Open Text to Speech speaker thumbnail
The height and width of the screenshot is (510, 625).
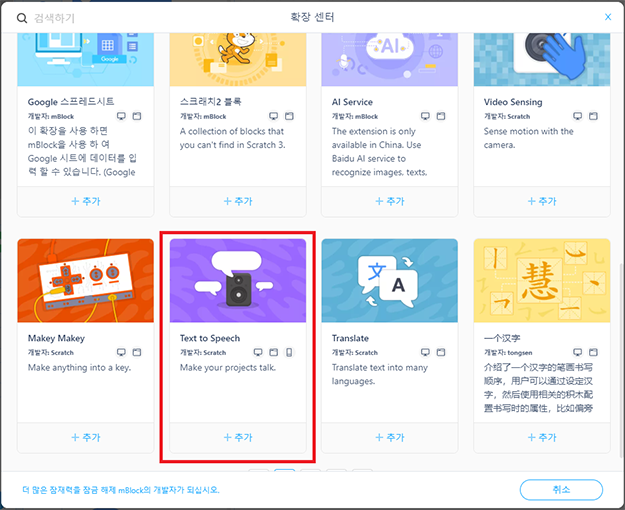coord(238,281)
